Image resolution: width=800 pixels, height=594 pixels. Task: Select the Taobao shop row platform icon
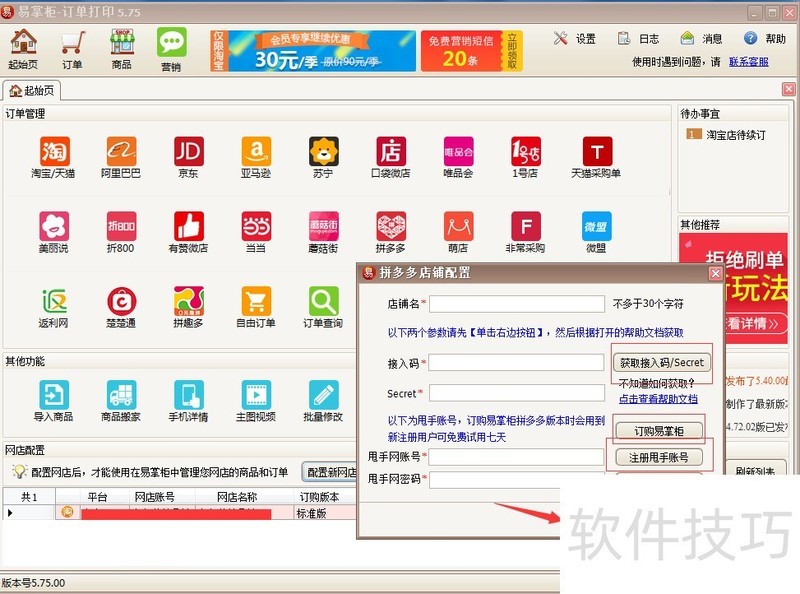[67, 512]
